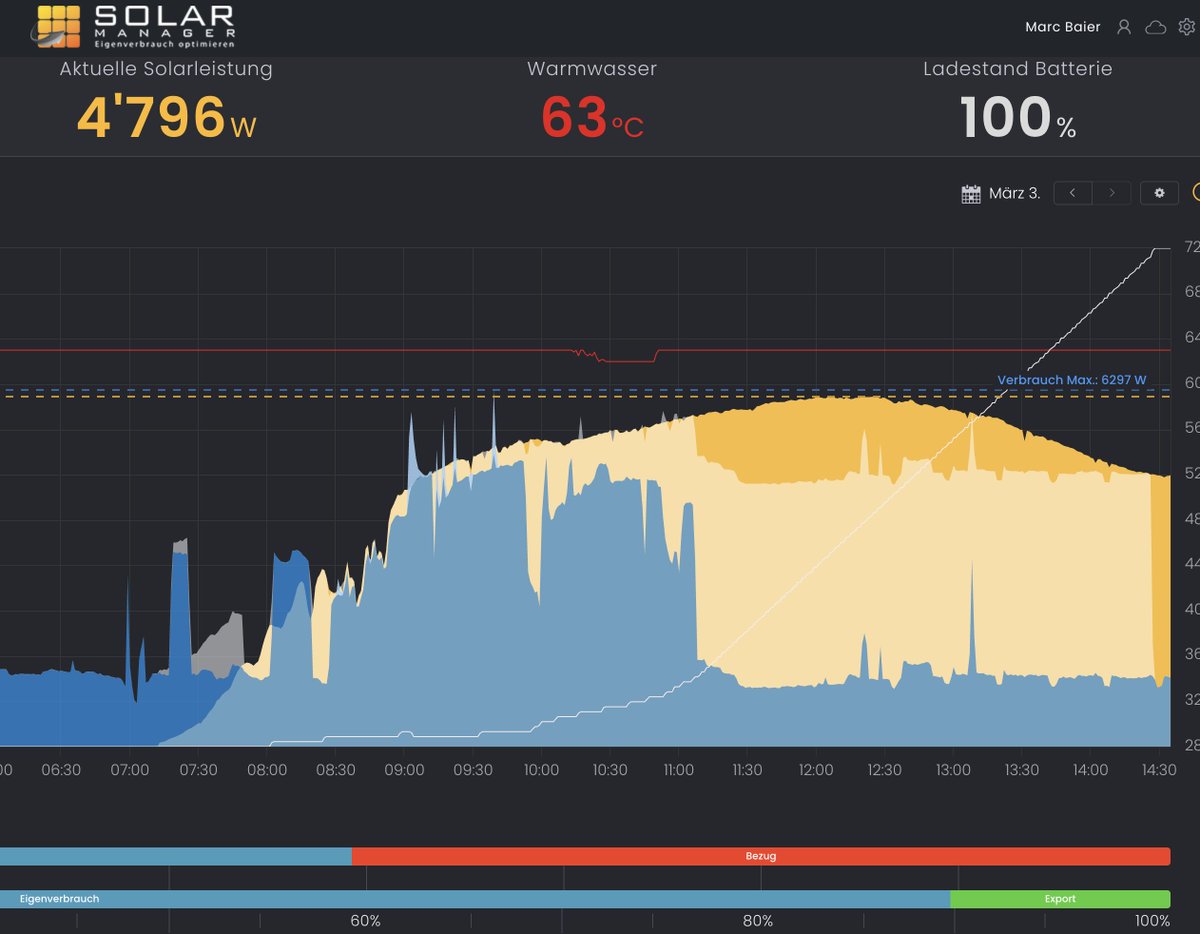
Task: Open the chart settings gear above the graph
Action: pos(1158,192)
